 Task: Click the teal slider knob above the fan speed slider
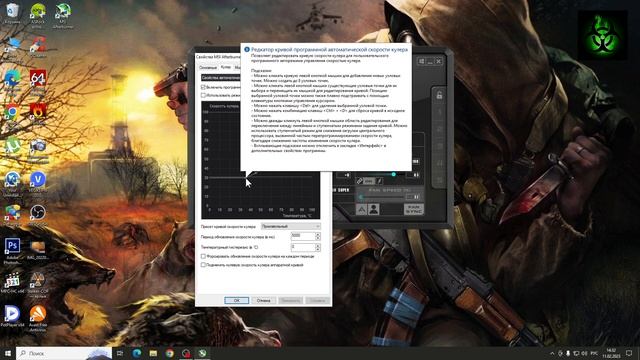[393, 174]
